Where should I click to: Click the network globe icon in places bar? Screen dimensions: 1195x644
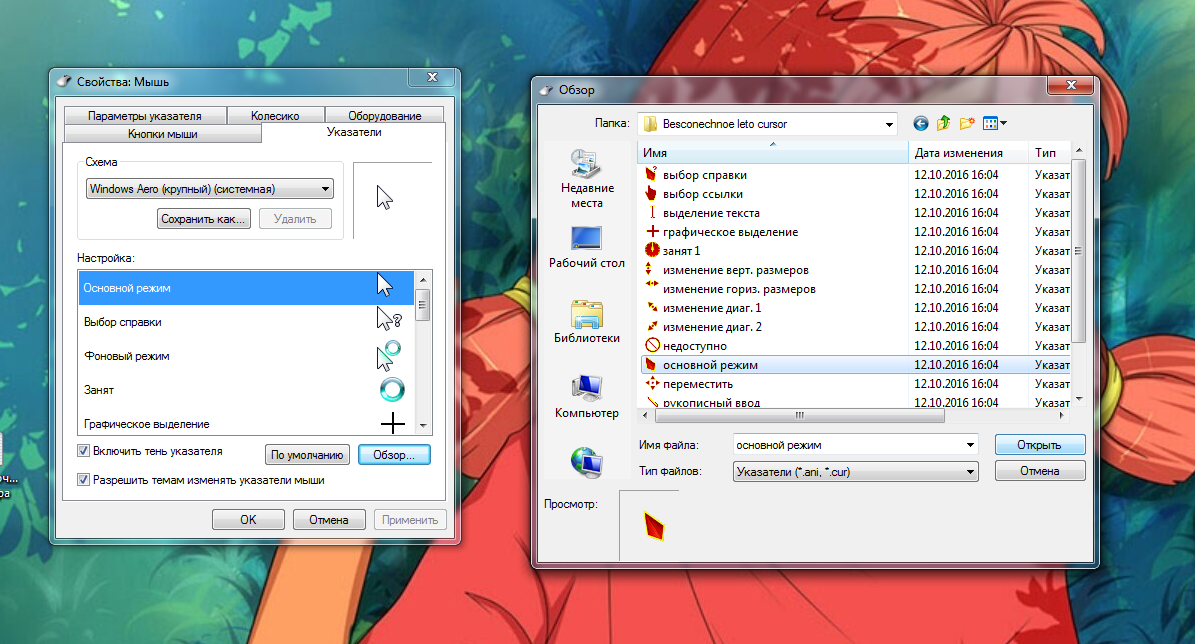click(587, 462)
